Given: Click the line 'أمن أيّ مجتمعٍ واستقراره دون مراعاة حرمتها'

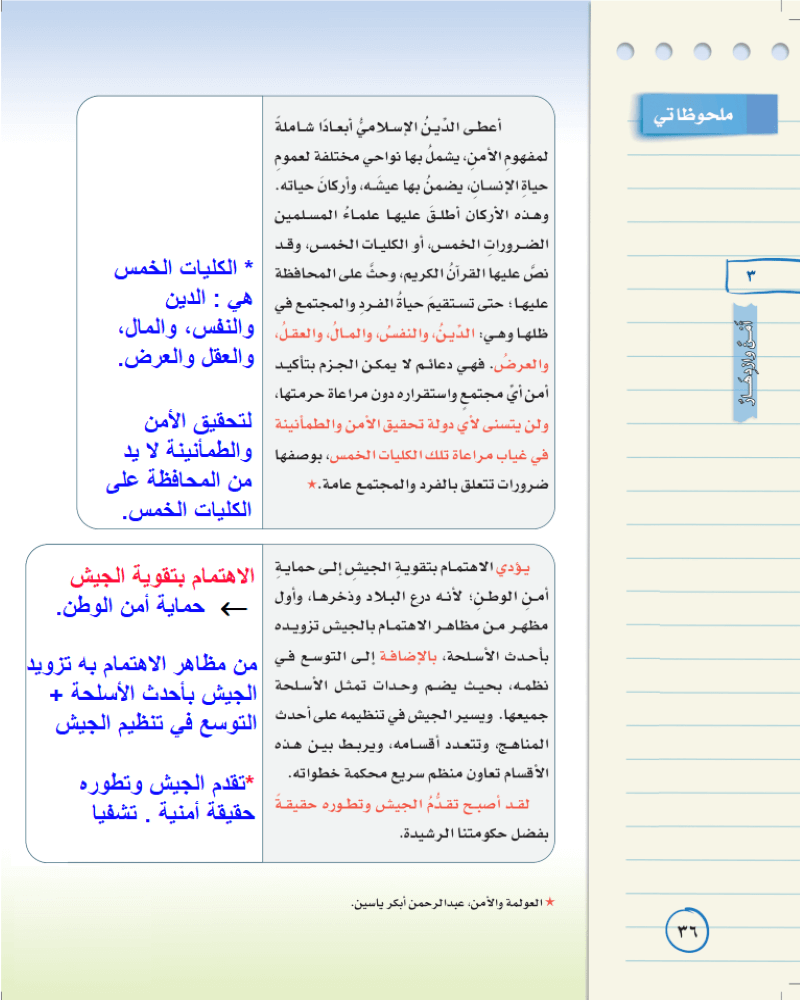Looking at the screenshot, I should click(411, 394).
